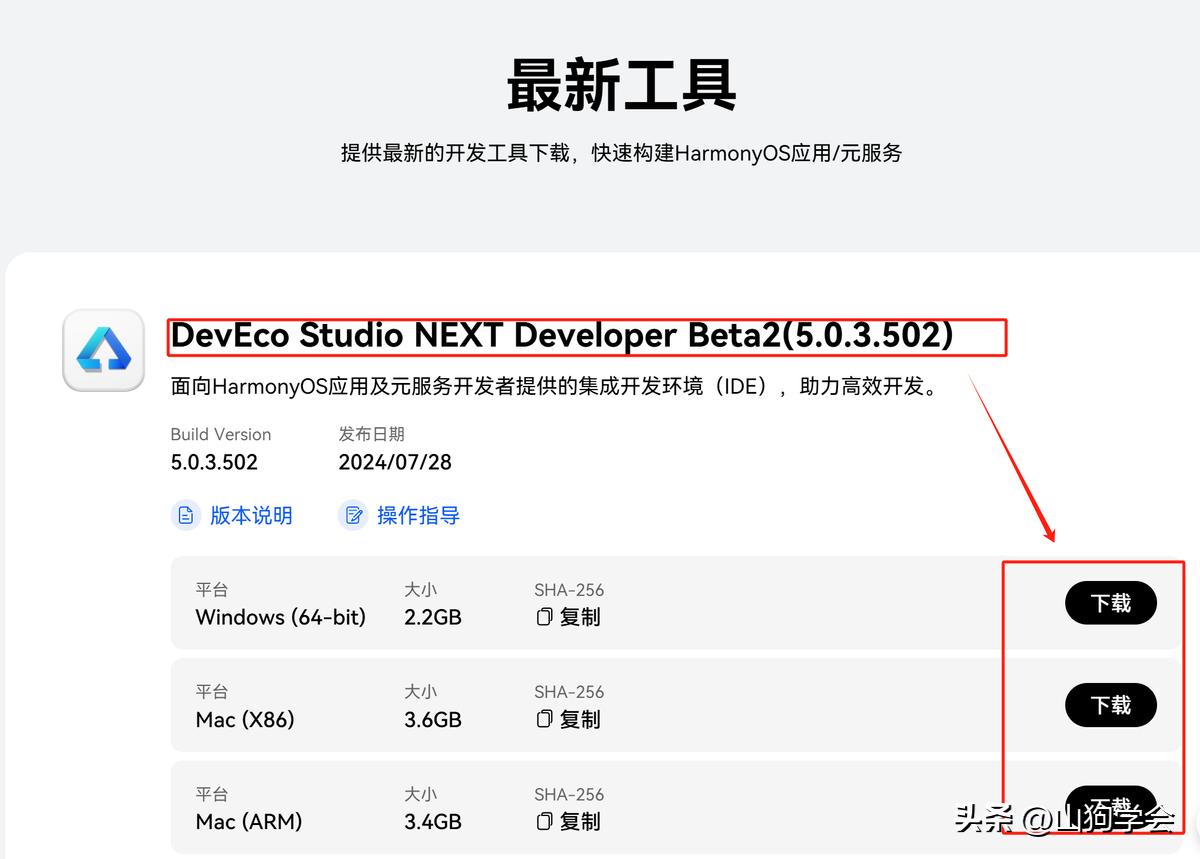Image resolution: width=1200 pixels, height=859 pixels.
Task: Click the IDE description line under the title
Action: 555,386
